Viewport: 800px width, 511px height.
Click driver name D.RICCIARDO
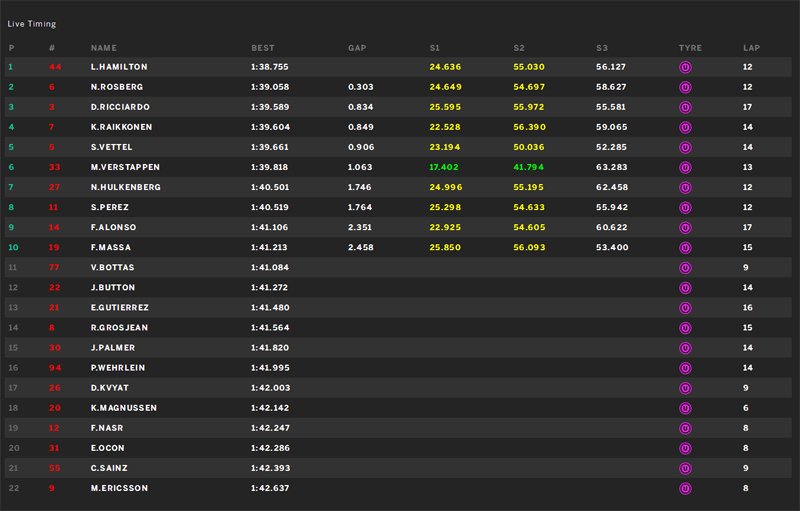(x=121, y=107)
